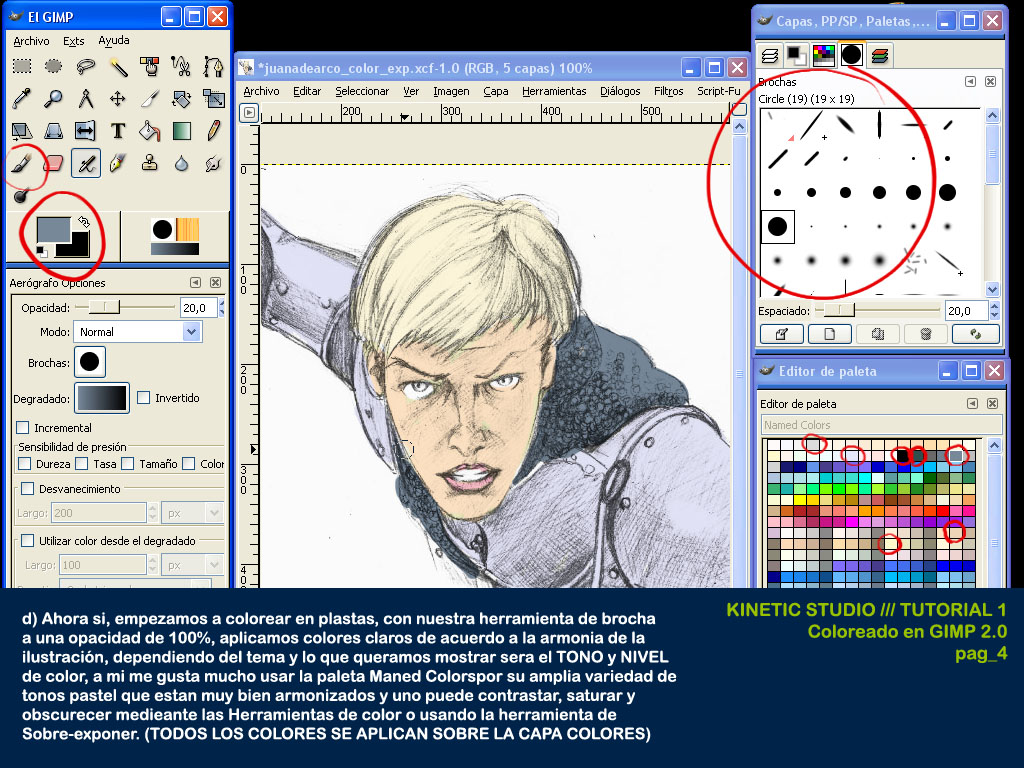Image resolution: width=1024 pixels, height=768 pixels.
Task: Select the Airbrush tool
Action: coord(86,163)
